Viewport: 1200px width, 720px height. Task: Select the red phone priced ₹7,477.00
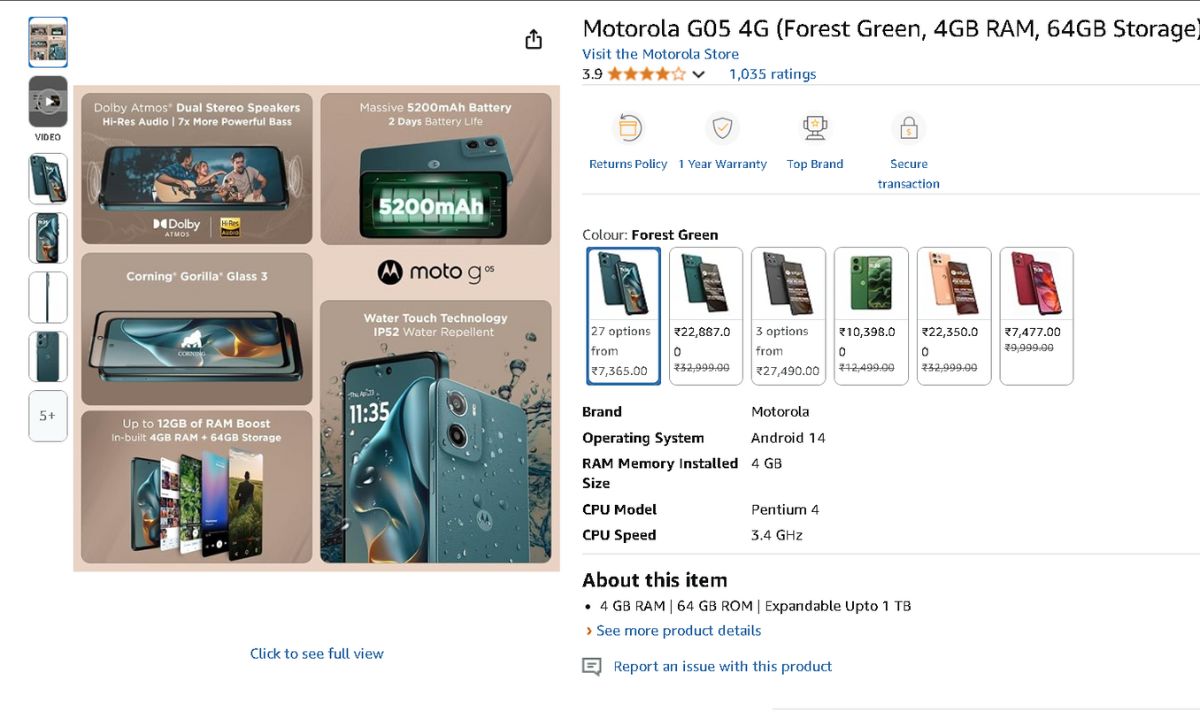[x=1036, y=315]
